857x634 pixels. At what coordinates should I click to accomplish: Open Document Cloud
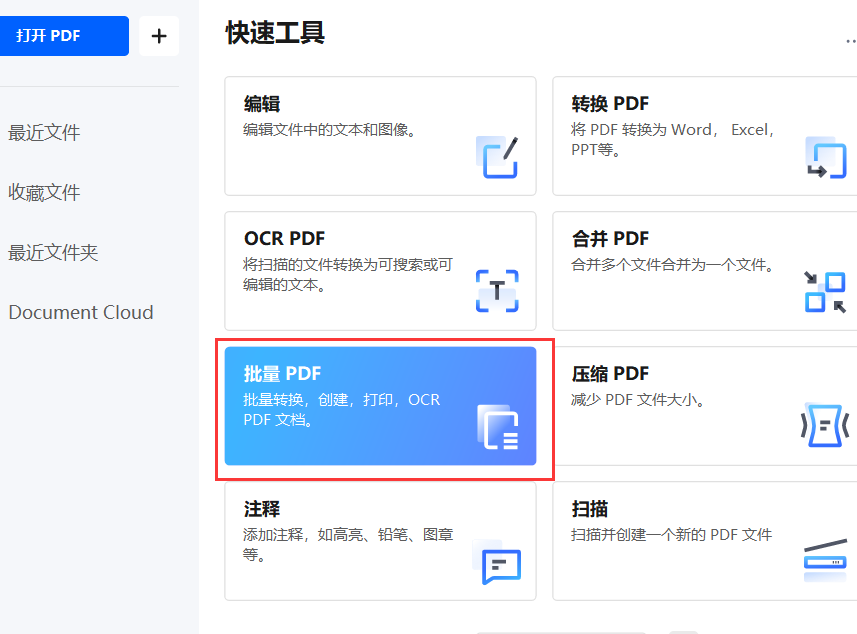coord(80,312)
